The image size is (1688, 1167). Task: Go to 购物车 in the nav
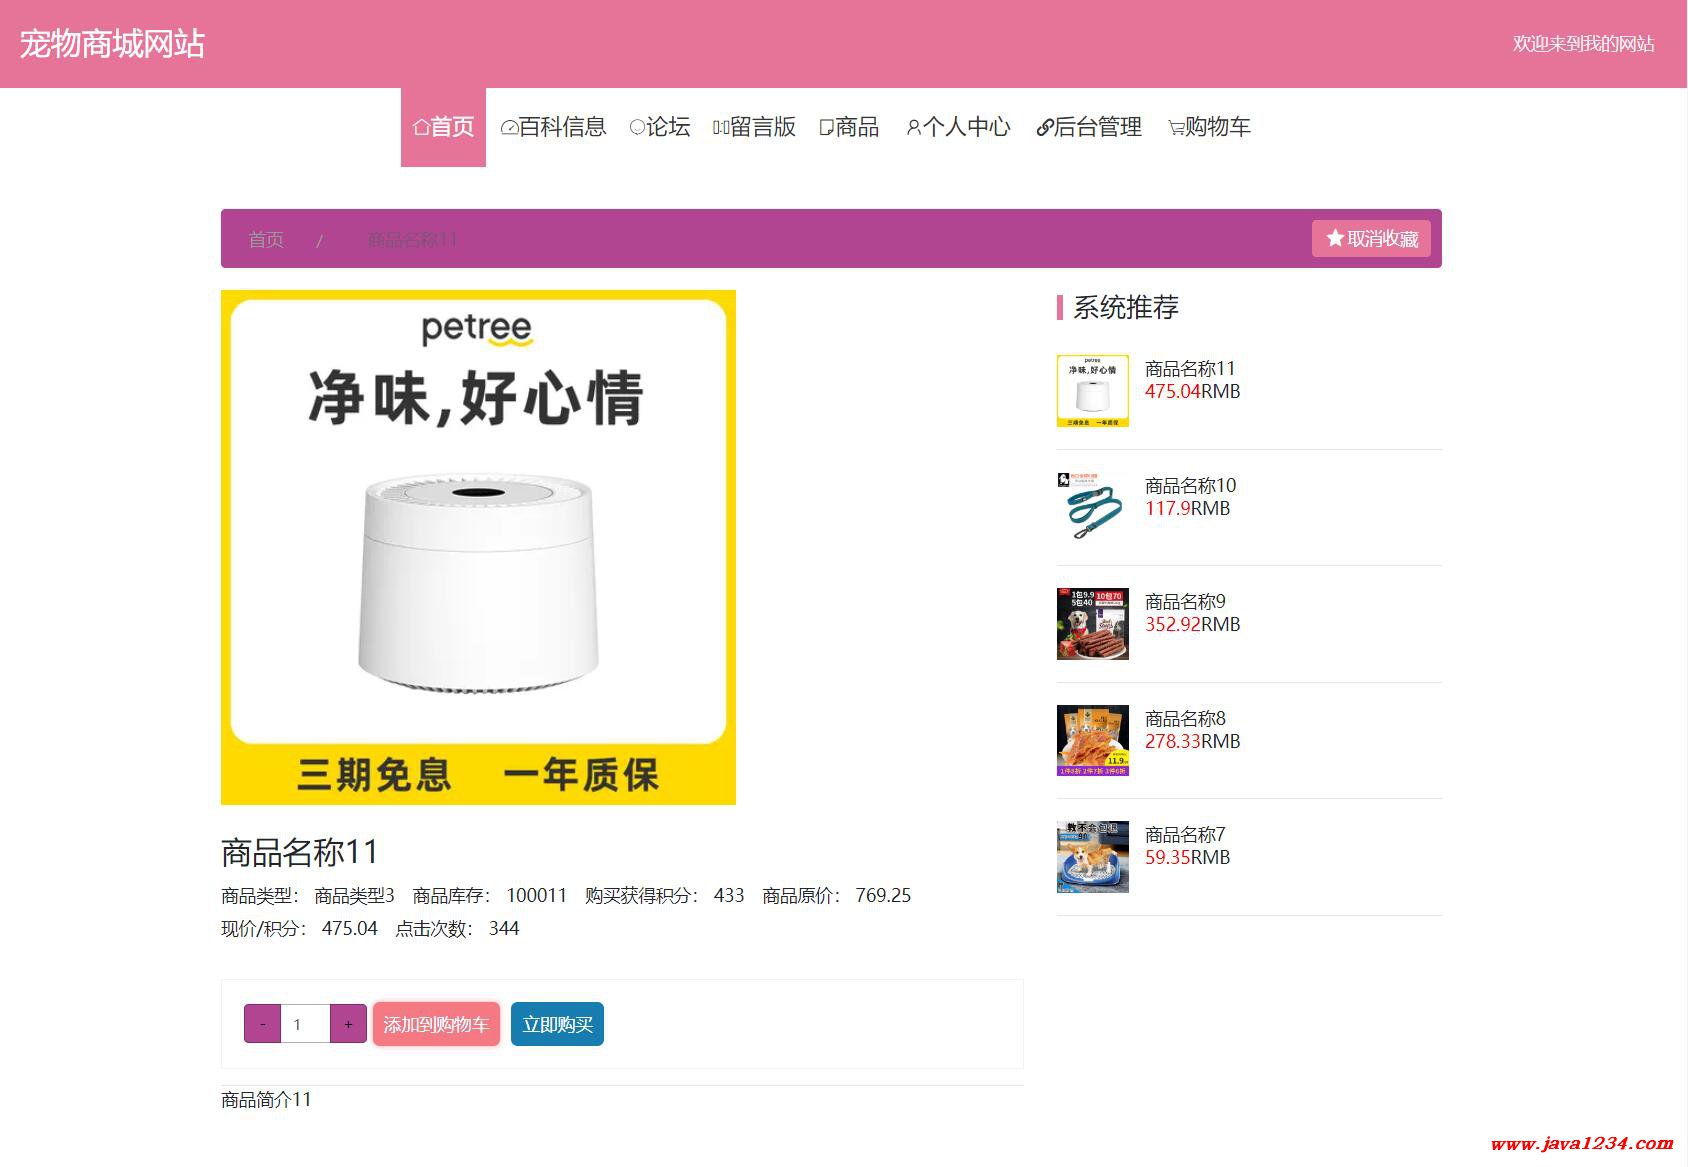point(1209,127)
